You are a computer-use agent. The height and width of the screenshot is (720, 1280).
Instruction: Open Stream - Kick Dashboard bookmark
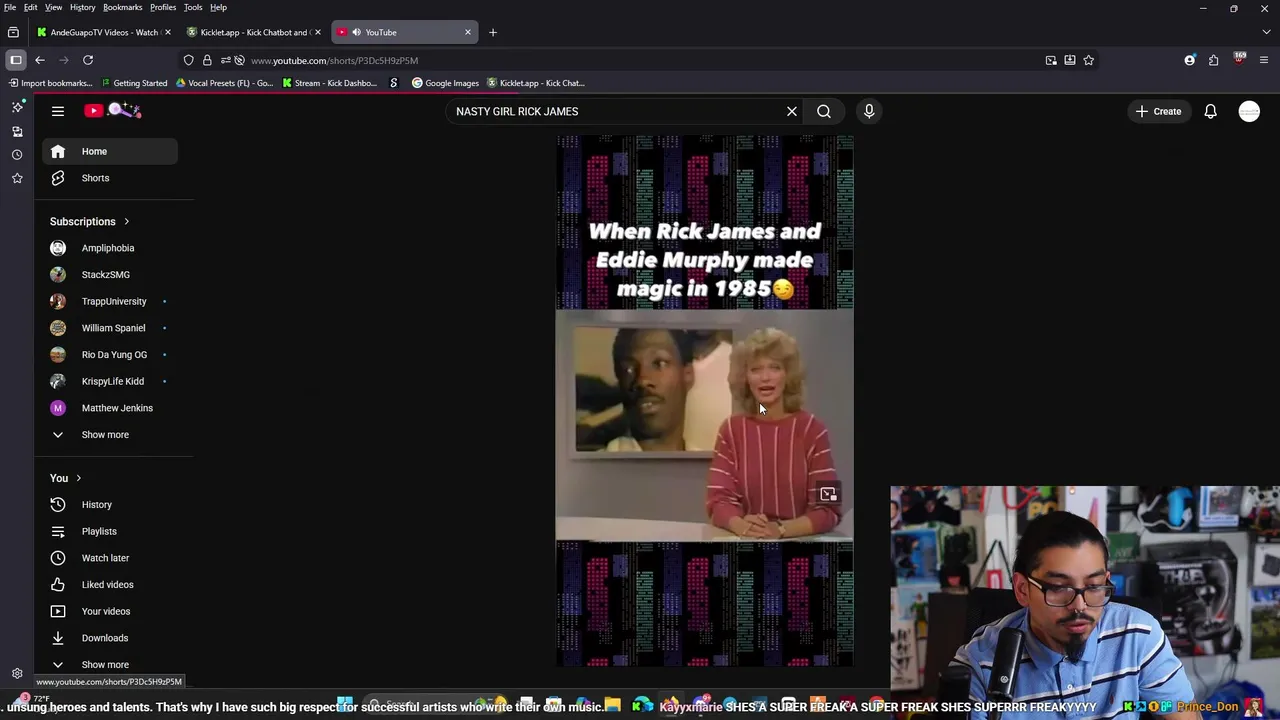tap(330, 83)
